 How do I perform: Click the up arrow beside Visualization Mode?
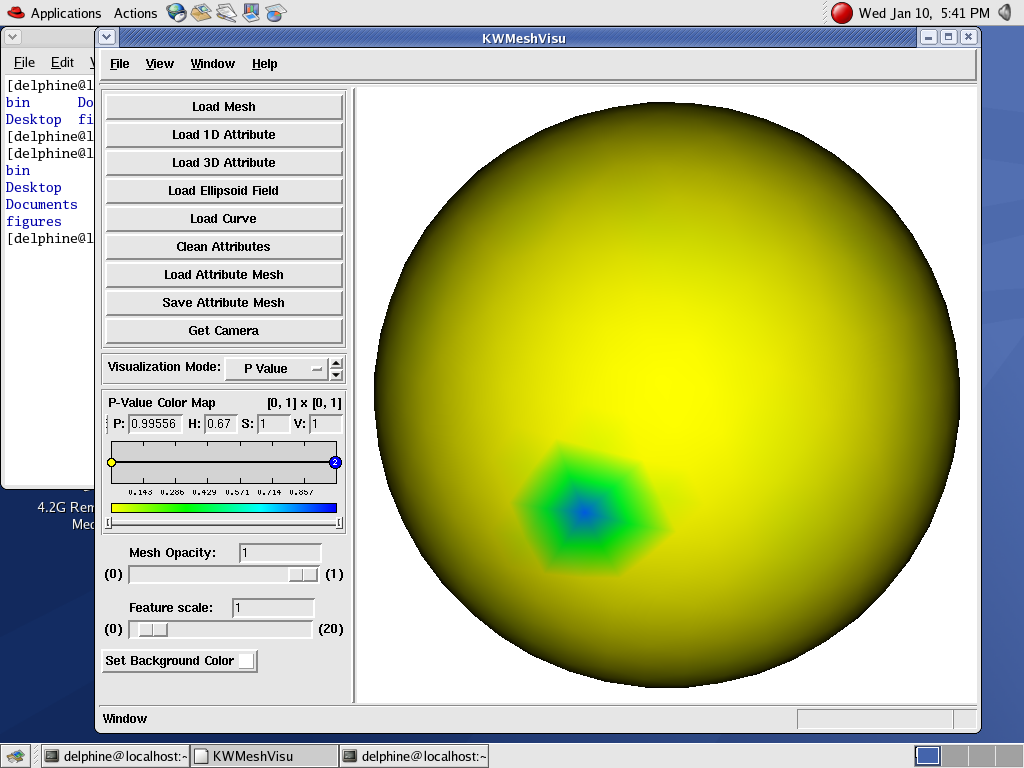click(336, 363)
